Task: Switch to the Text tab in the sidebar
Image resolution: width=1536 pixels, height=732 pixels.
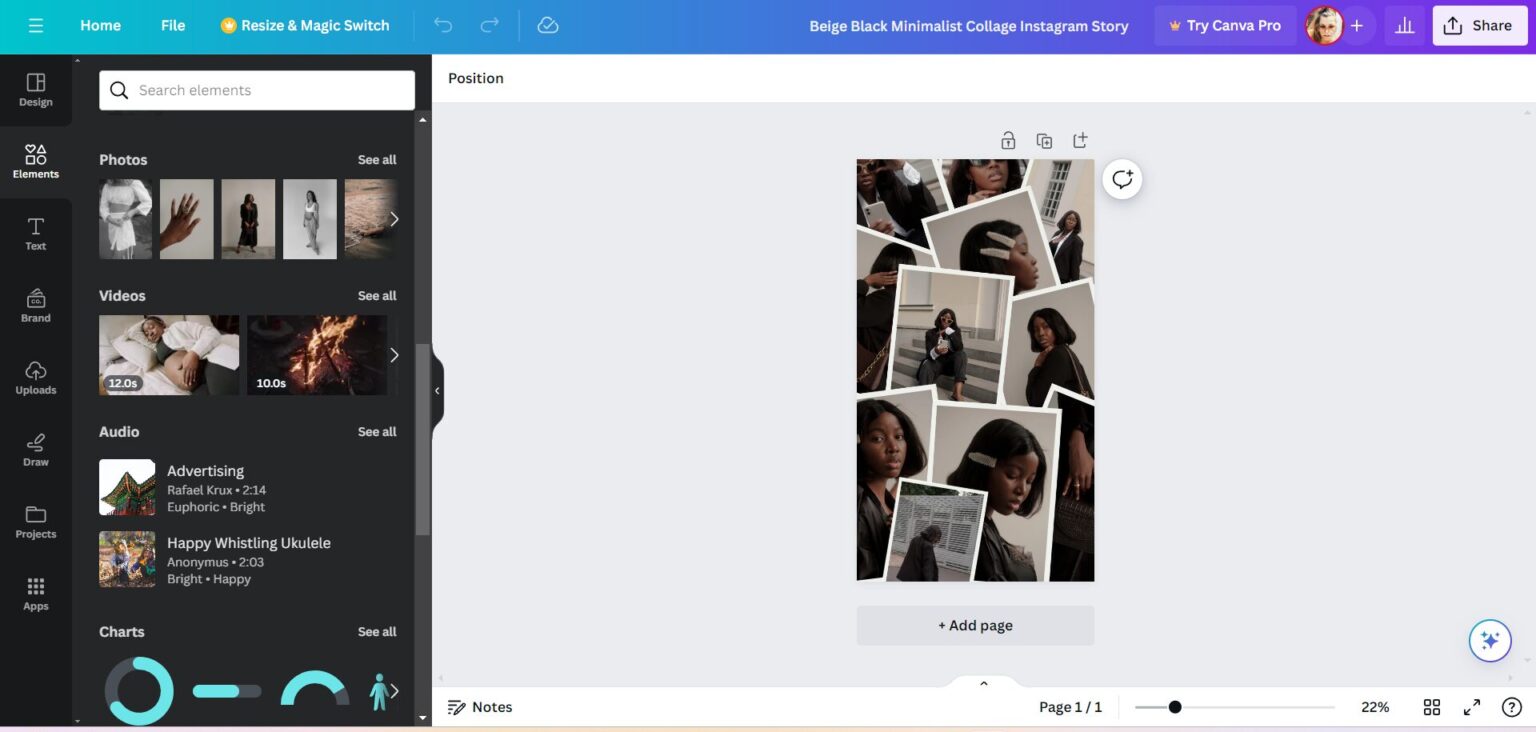Action: [36, 234]
